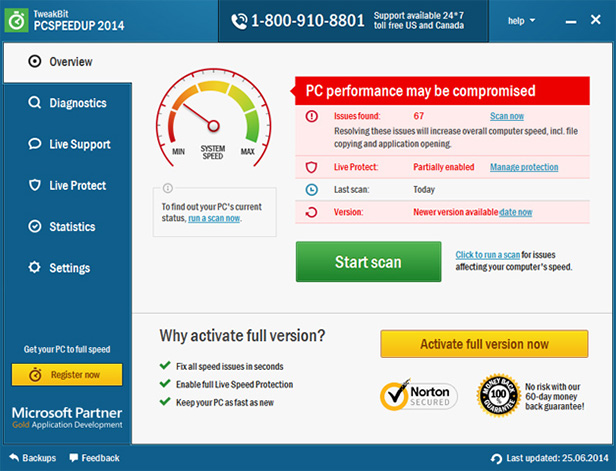Click the Scan now link
This screenshot has width=616, height=471.
[x=507, y=116]
